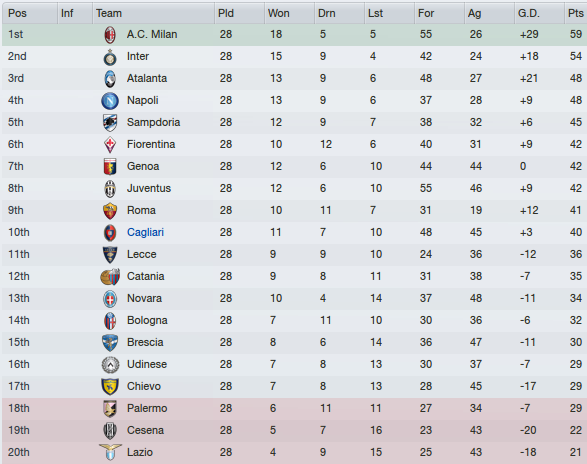Open the Cagliari team link
The image size is (587, 464).
145,232
